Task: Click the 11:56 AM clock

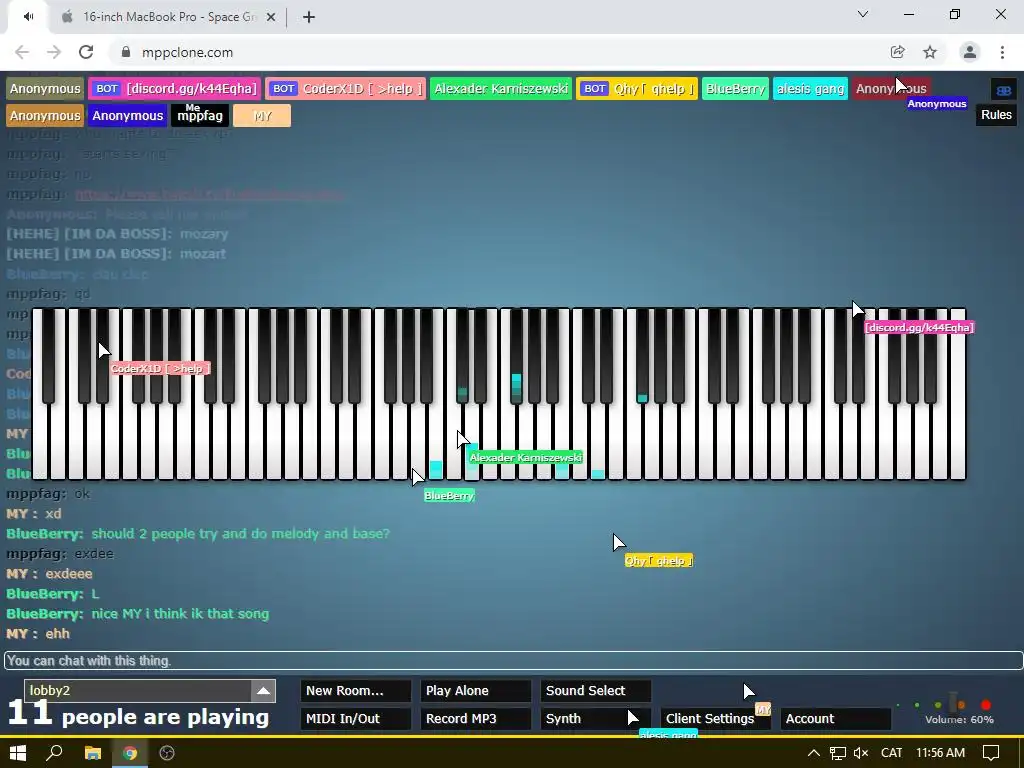Action: [x=940, y=753]
